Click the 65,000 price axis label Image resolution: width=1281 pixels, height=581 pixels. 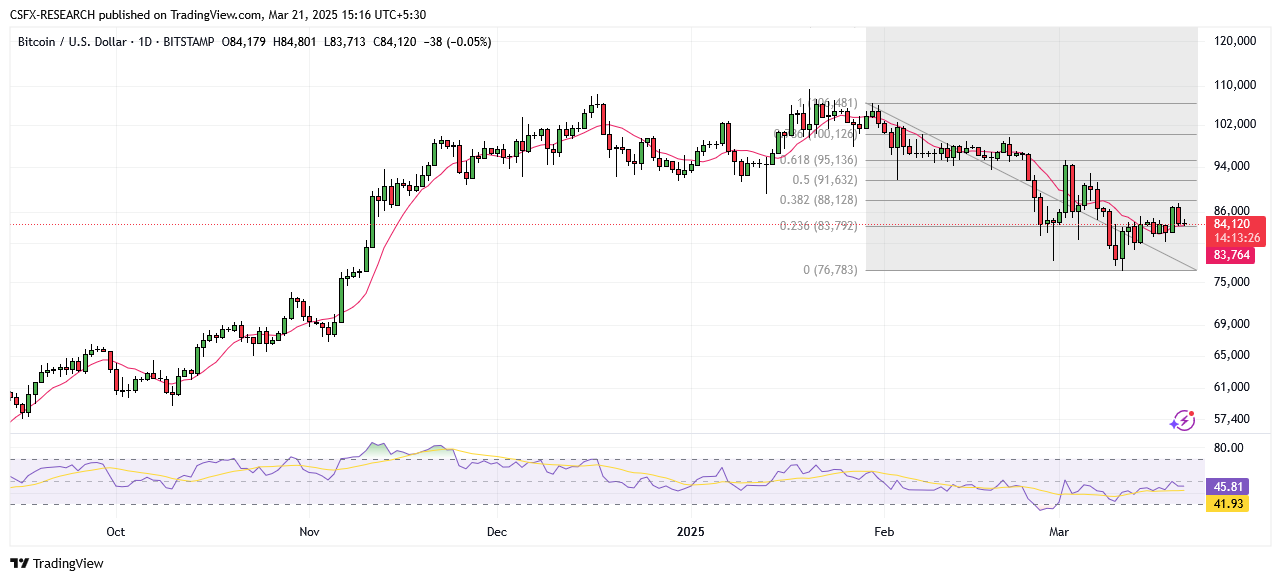(x=1231, y=355)
